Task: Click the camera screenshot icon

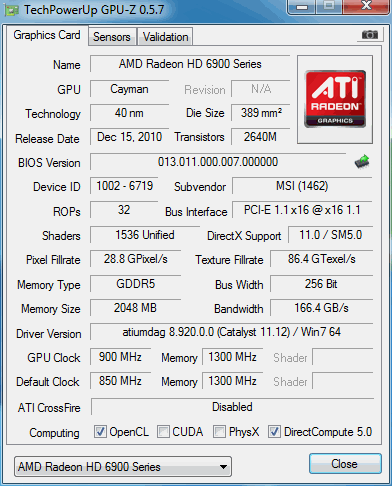Action: click(x=370, y=35)
